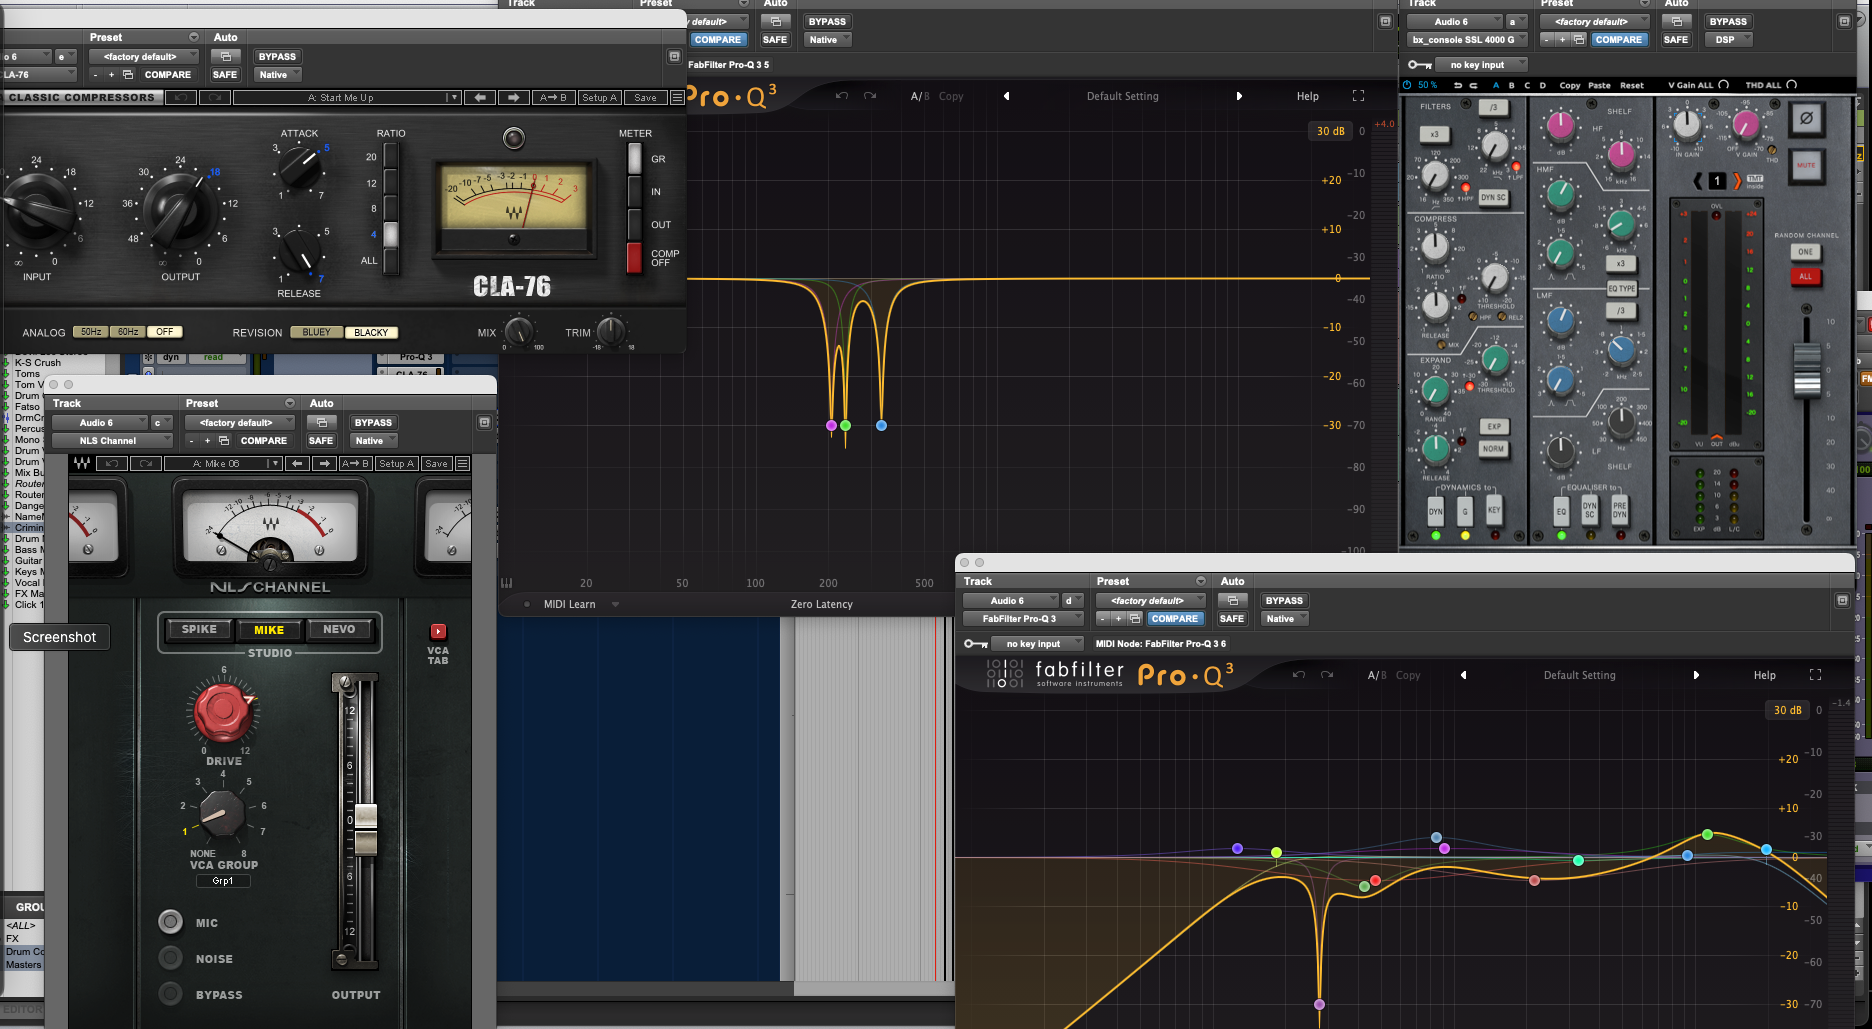Click the Waves logo in the NLS Channel toolbar
Viewport: 1872px width, 1029px height.
pos(82,463)
